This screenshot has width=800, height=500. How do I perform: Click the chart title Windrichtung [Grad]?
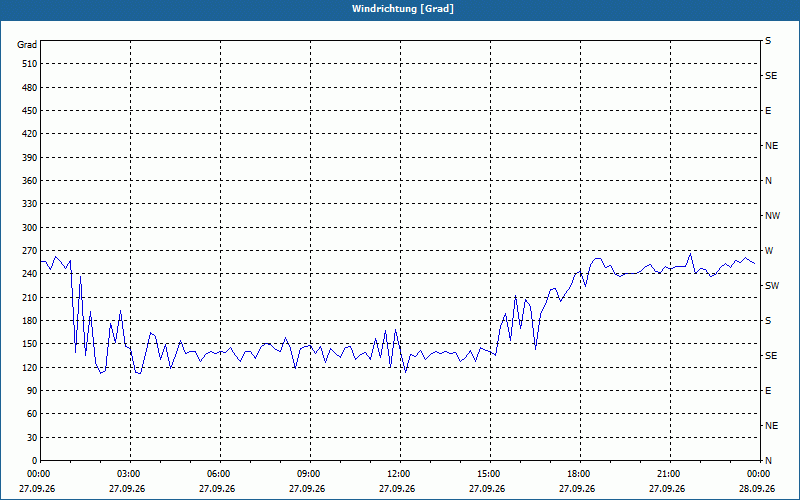click(x=403, y=9)
